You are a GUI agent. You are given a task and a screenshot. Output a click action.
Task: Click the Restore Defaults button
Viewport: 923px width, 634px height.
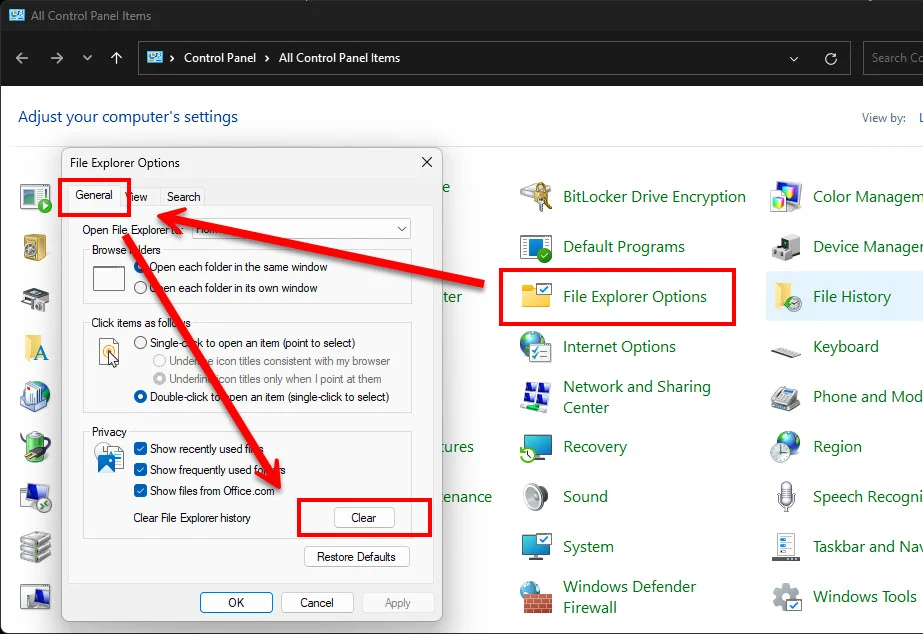pyautogui.click(x=356, y=556)
